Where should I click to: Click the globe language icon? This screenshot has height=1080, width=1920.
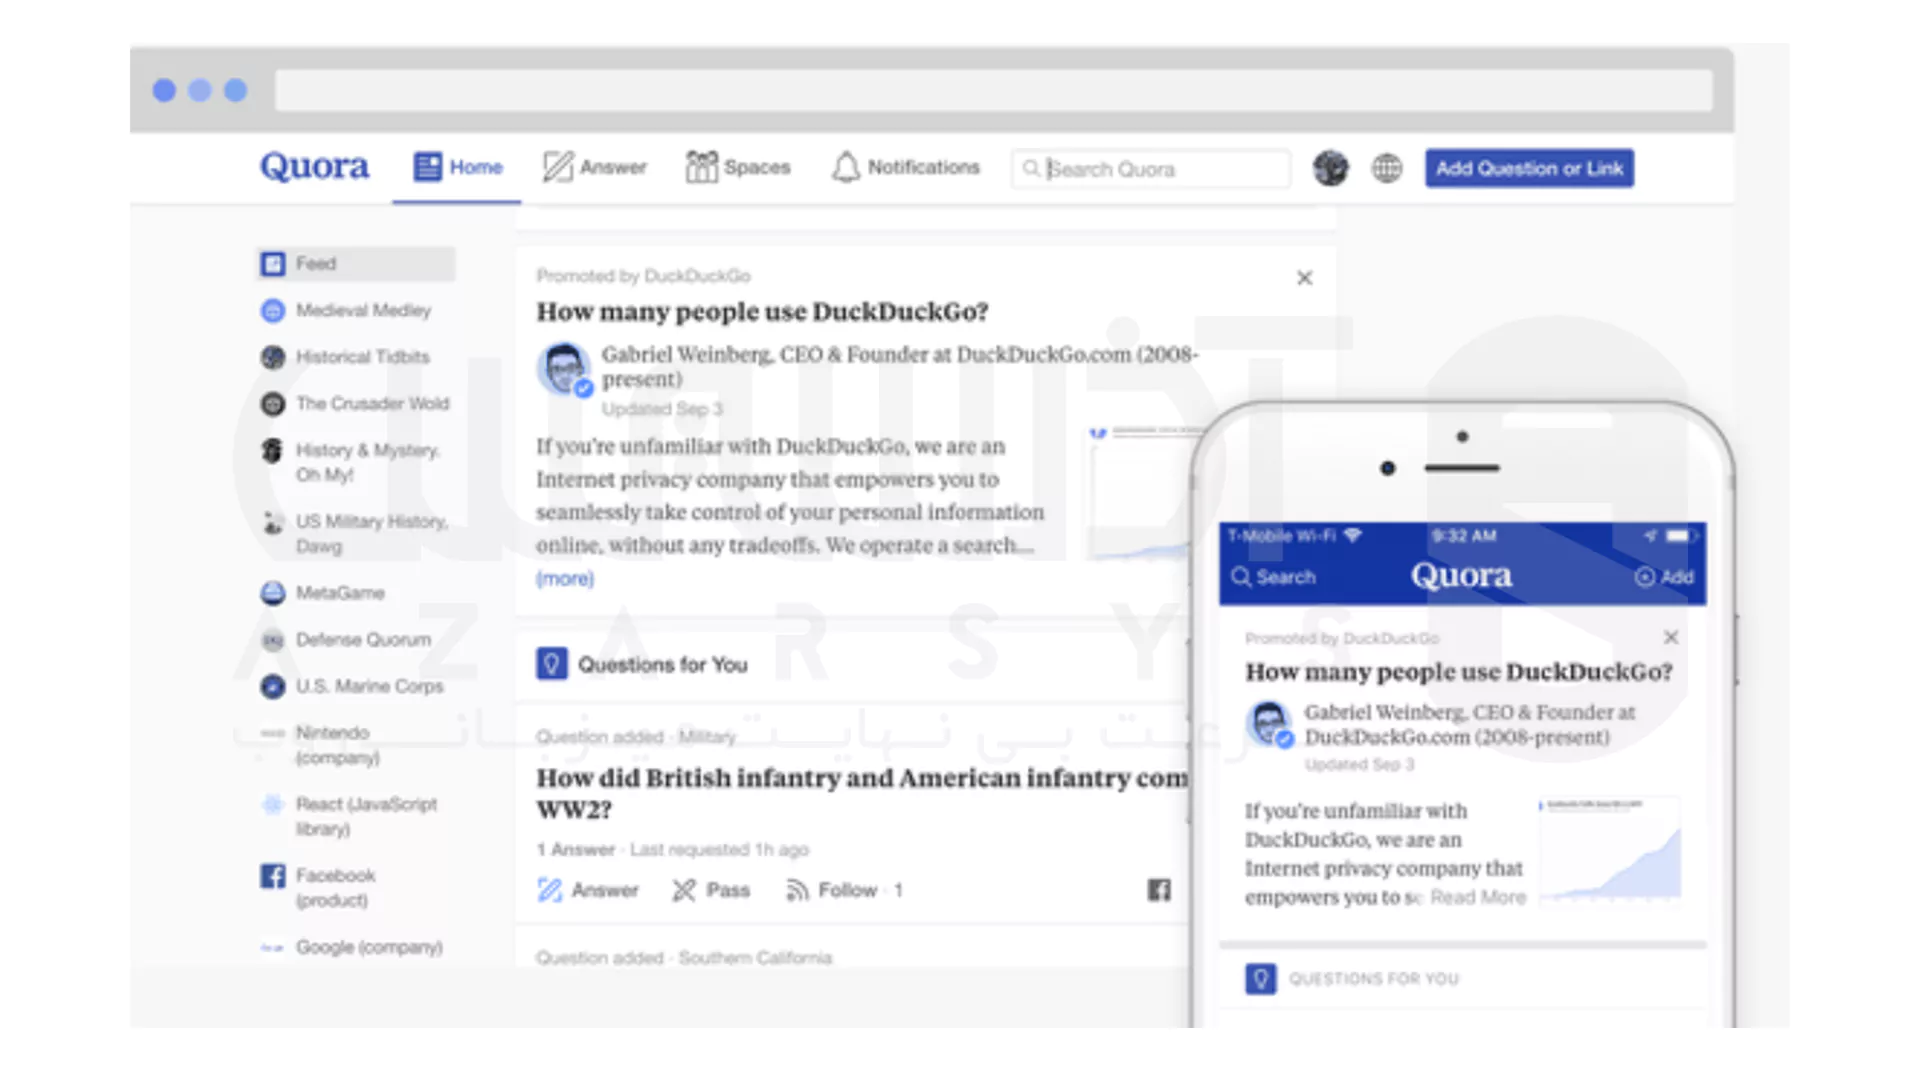[x=1387, y=168]
